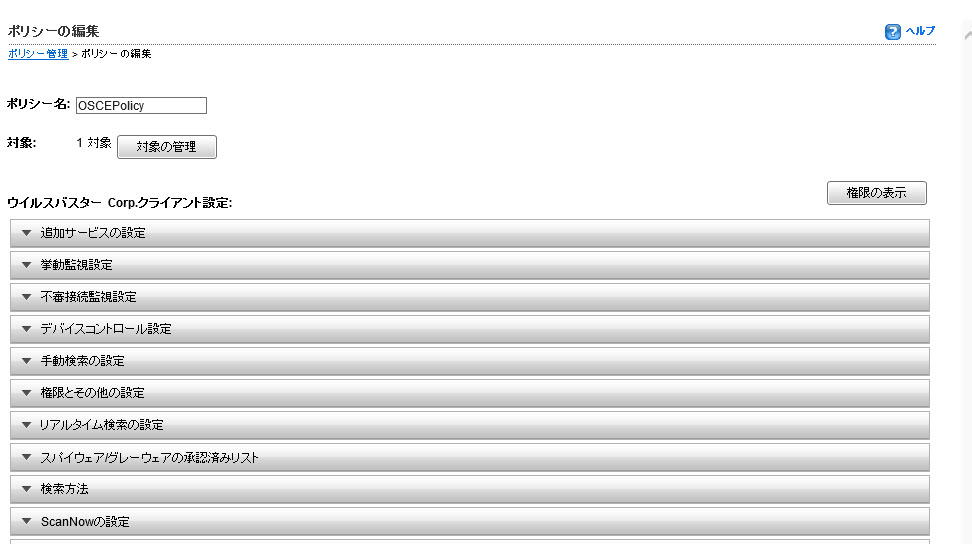This screenshot has height=544, width=972.
Task: Expand the 挙動監視設定 section arrow
Action: tap(26, 265)
